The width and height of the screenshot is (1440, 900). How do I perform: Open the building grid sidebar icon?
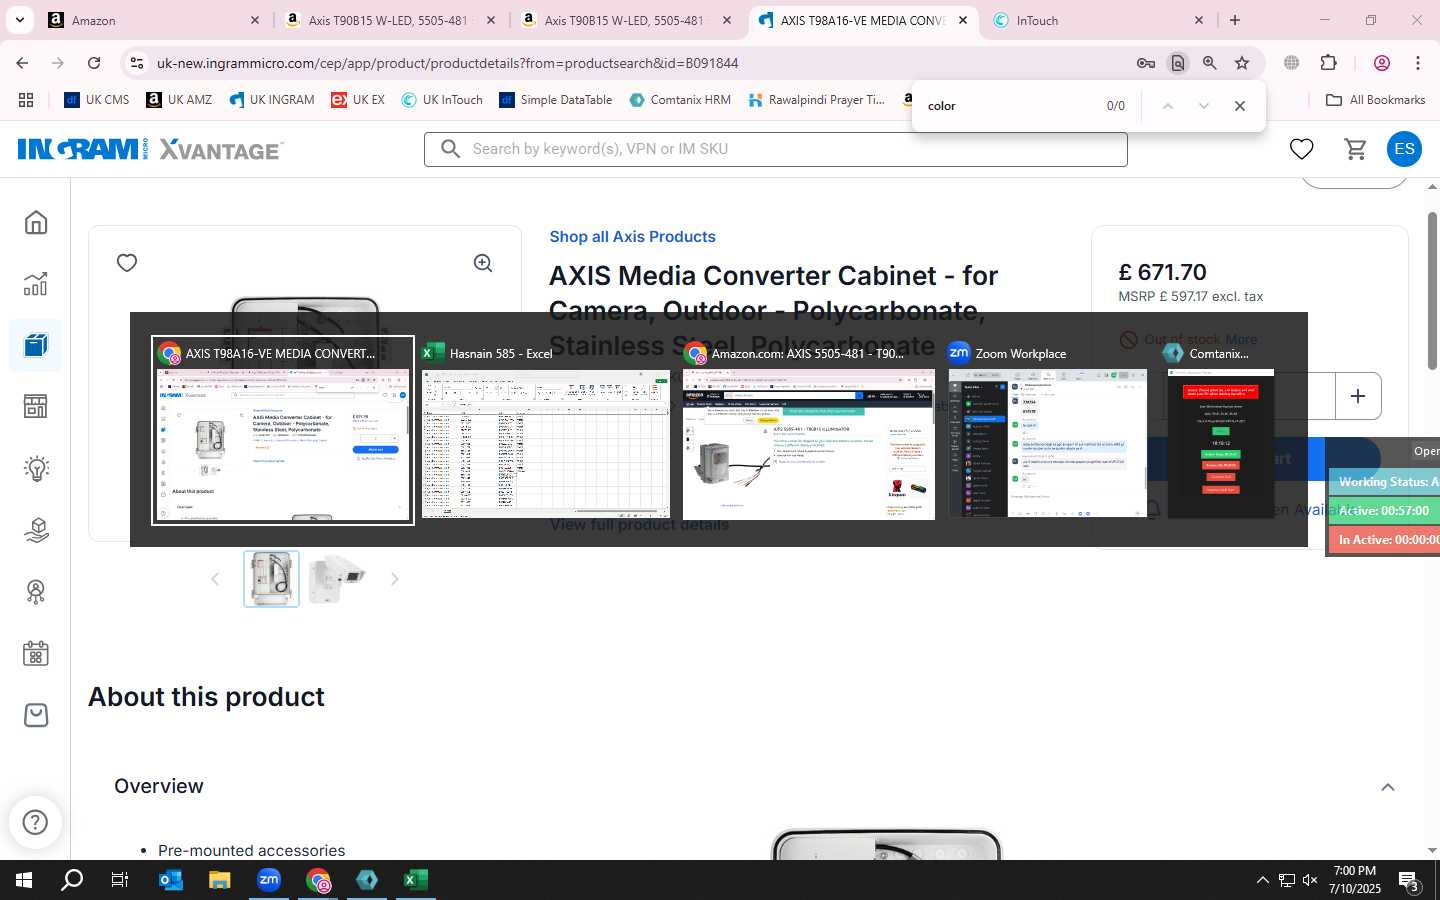click(36, 406)
